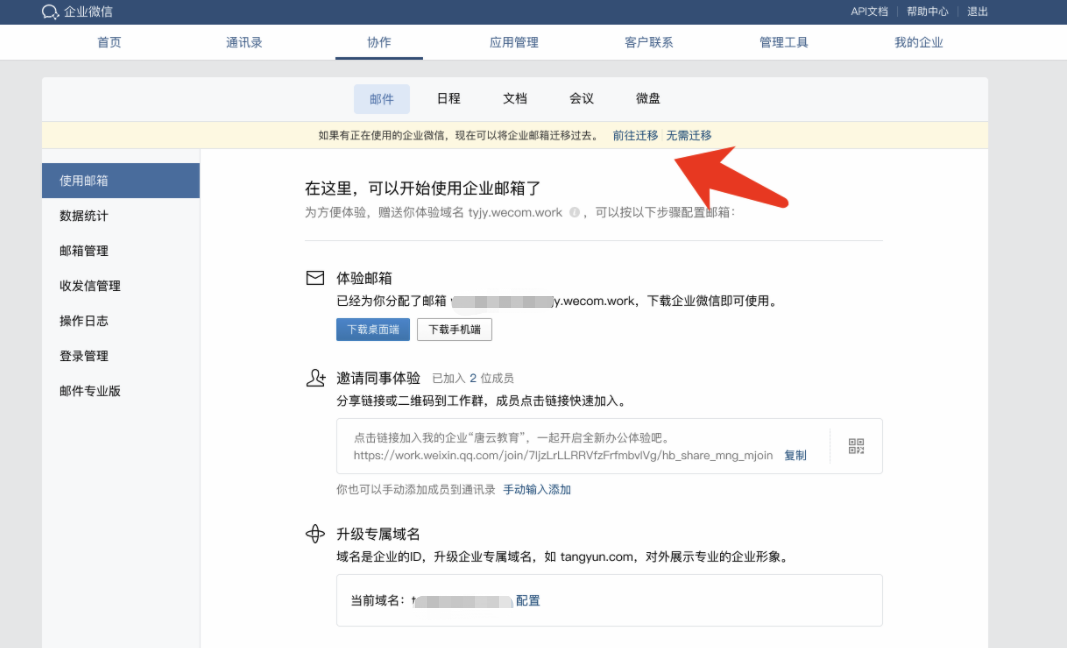Click the invite URL text work.weixin.qq.com/join
The height and width of the screenshot is (648, 1067).
[x=563, y=455]
